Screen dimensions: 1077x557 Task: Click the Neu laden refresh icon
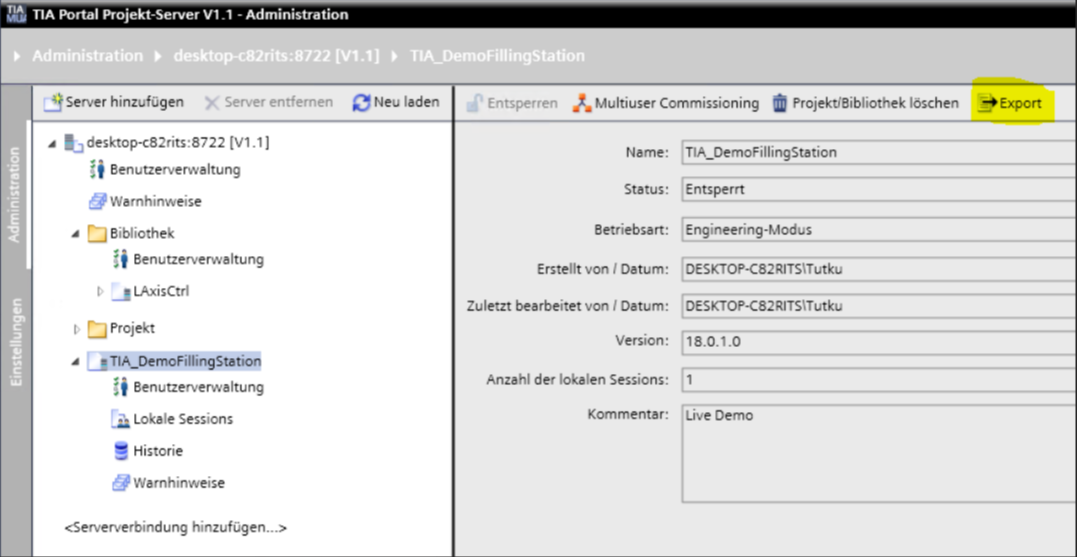361,103
